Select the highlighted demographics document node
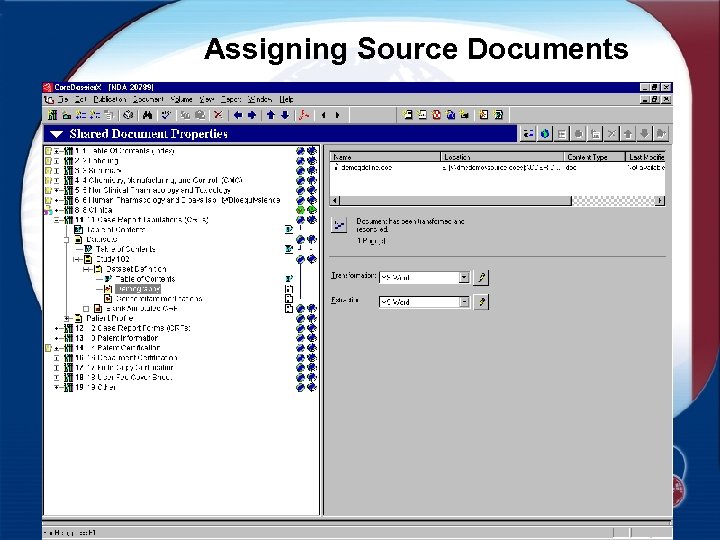This screenshot has width=720, height=540. pyautogui.click(x=138, y=289)
